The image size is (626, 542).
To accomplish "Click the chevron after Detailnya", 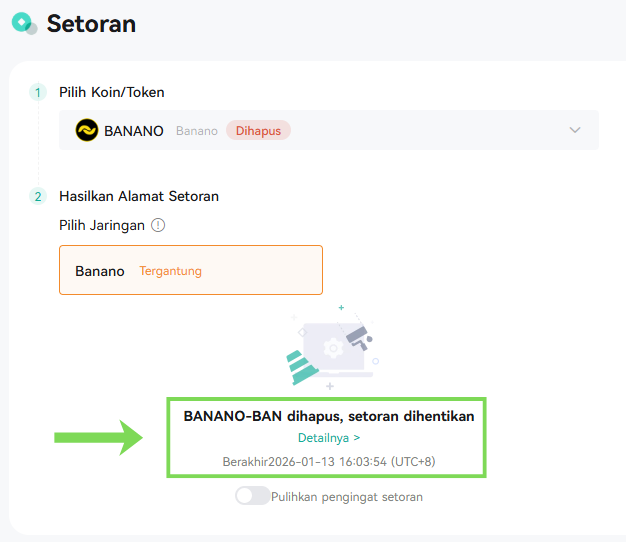I will 357,438.
